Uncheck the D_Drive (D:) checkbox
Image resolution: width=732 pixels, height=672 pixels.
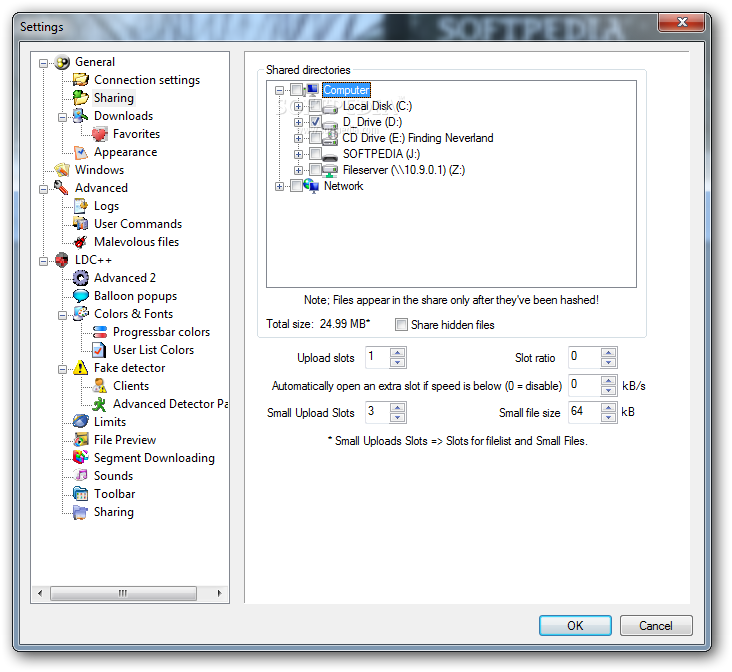(x=316, y=122)
